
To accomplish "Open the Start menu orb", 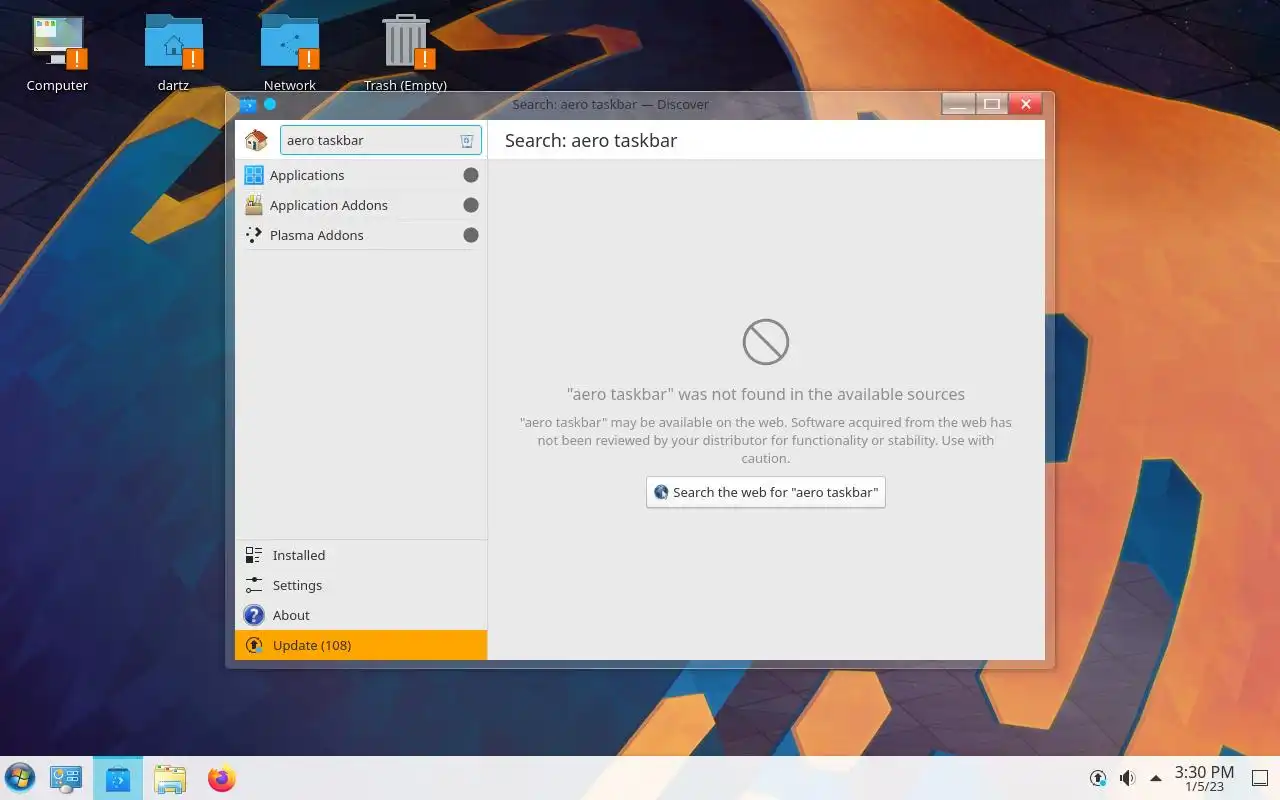I will pyautogui.click(x=20, y=778).
